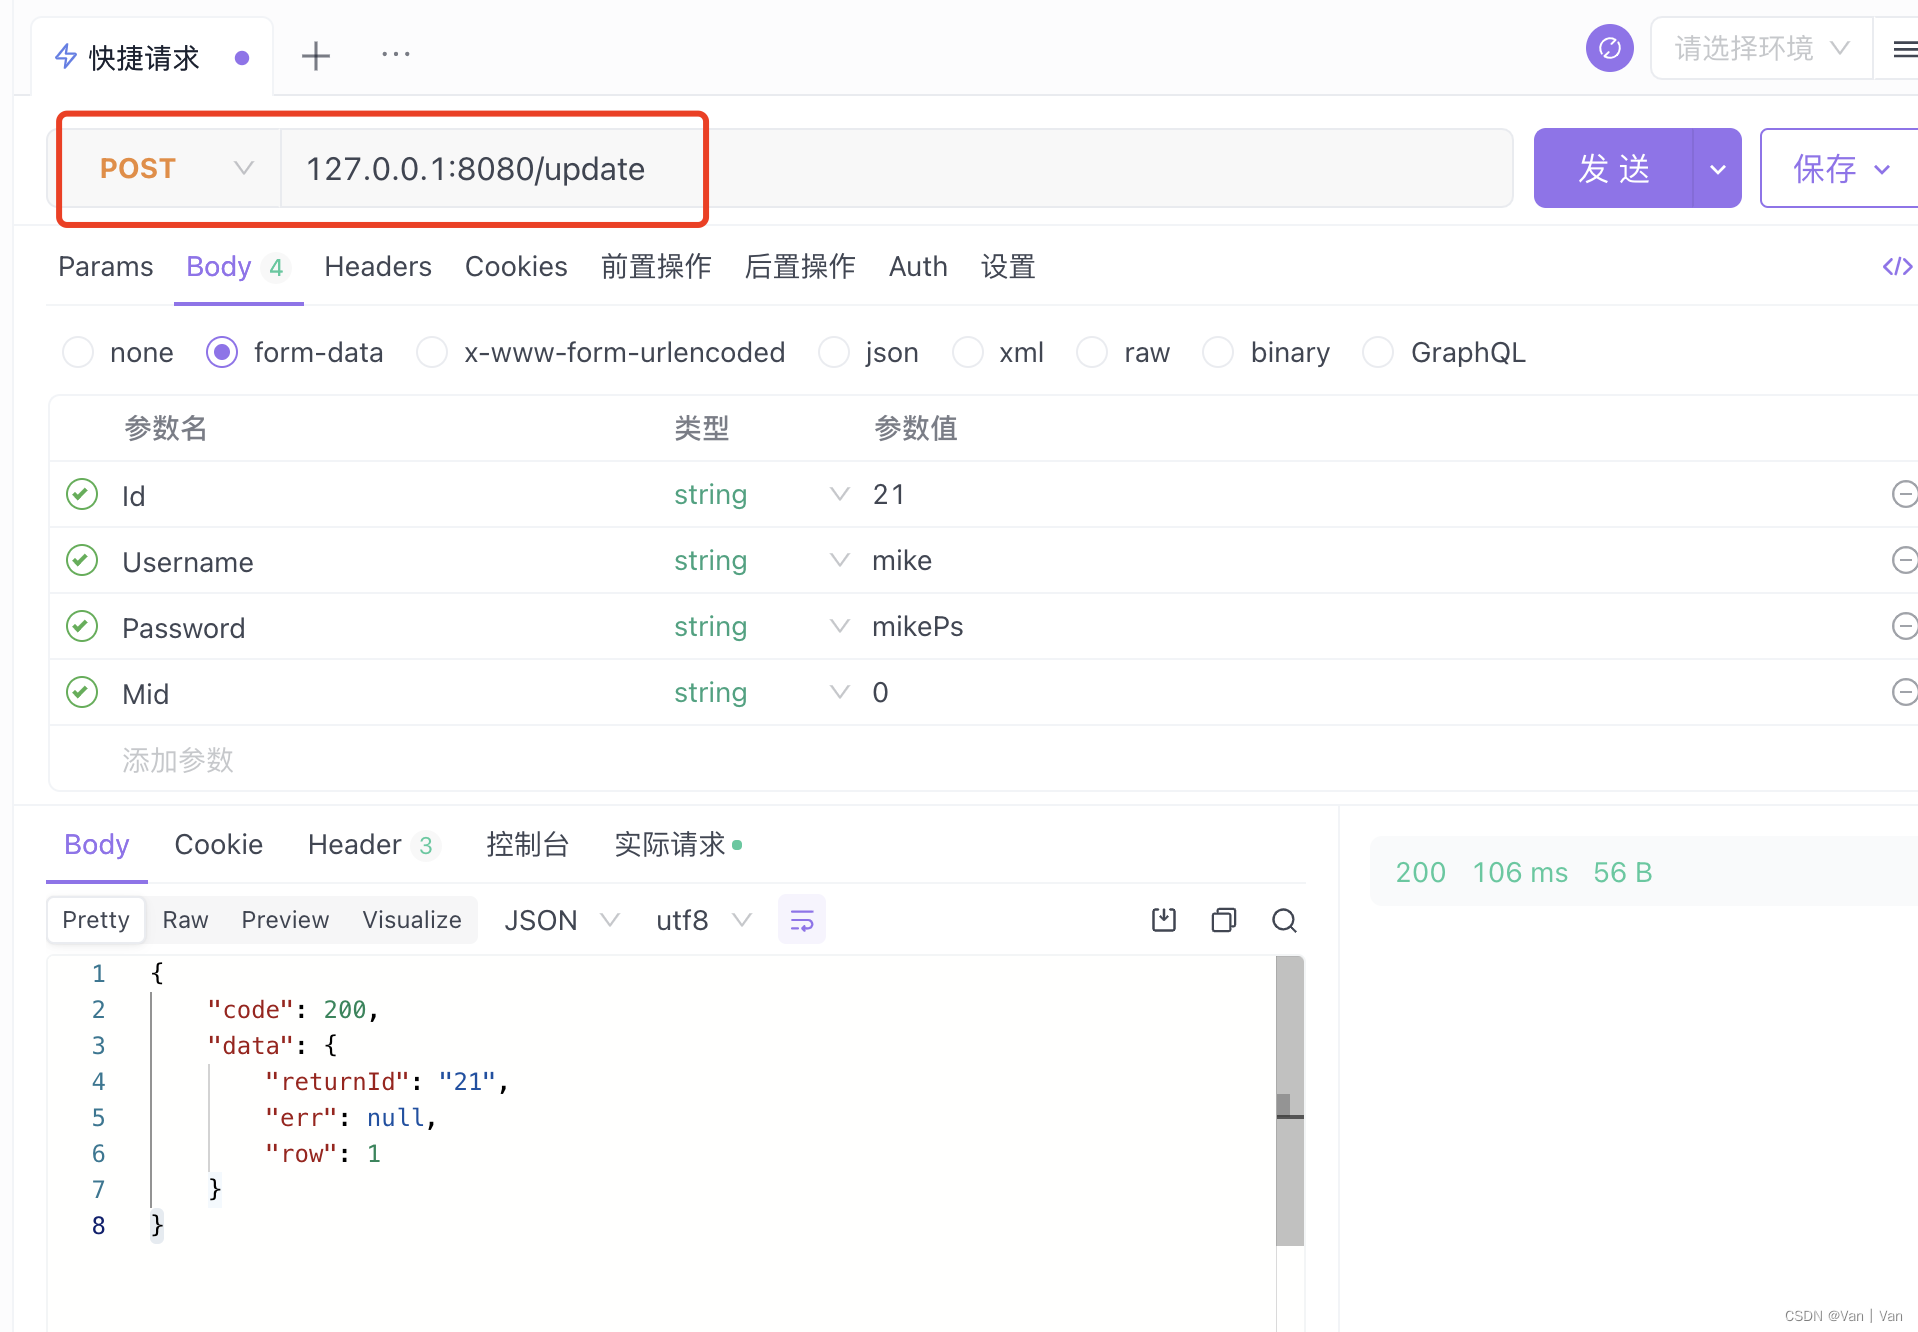This screenshot has width=1918, height=1332.
Task: Open the type dropdown for Username parameter
Action: click(838, 560)
